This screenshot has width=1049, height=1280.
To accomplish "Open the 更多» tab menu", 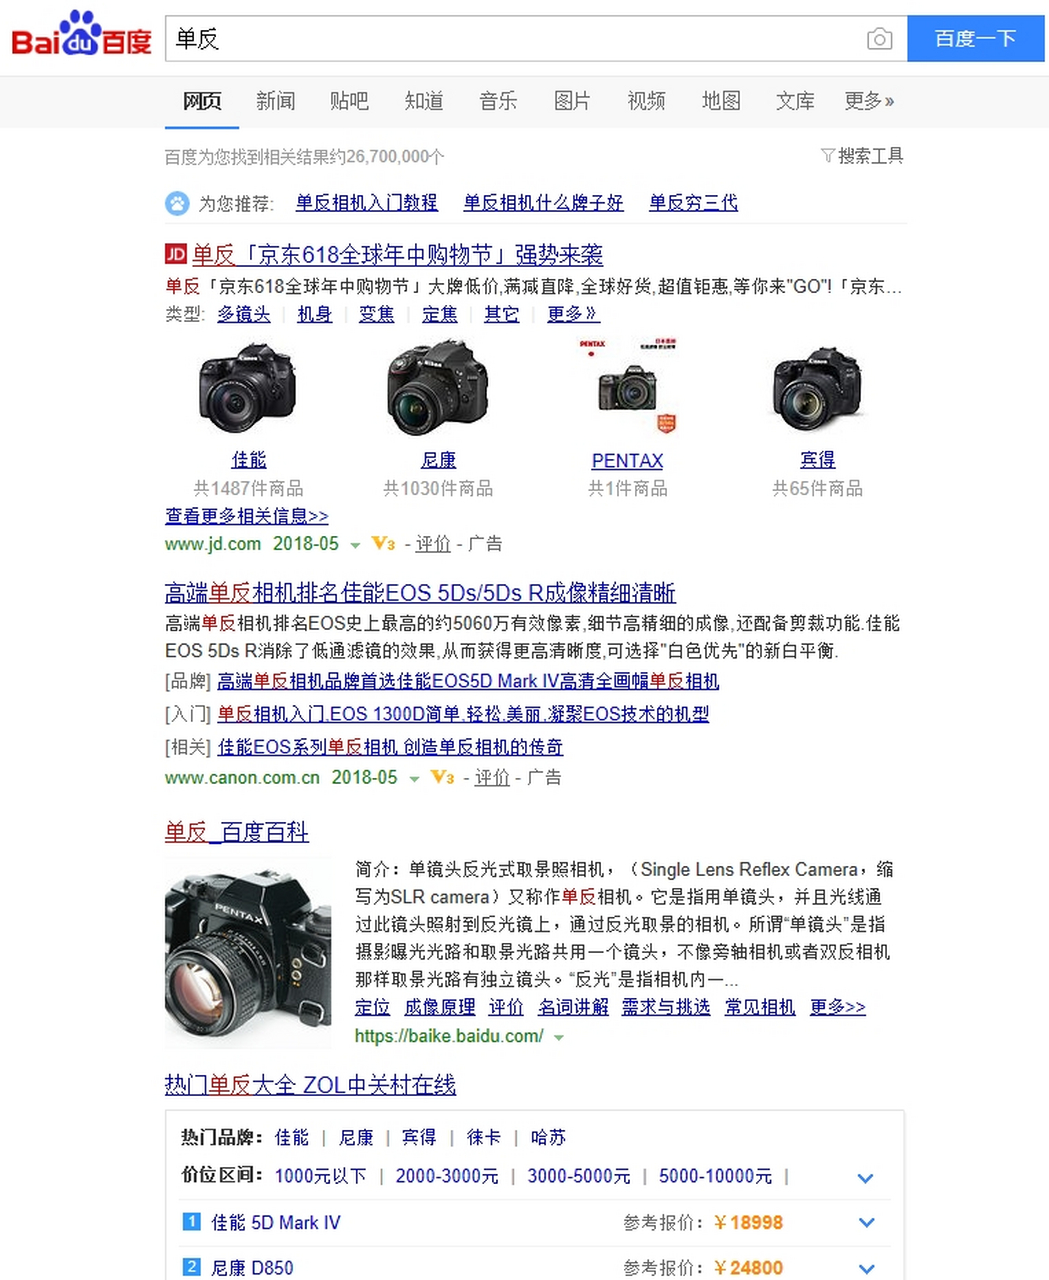I will pyautogui.click(x=869, y=101).
